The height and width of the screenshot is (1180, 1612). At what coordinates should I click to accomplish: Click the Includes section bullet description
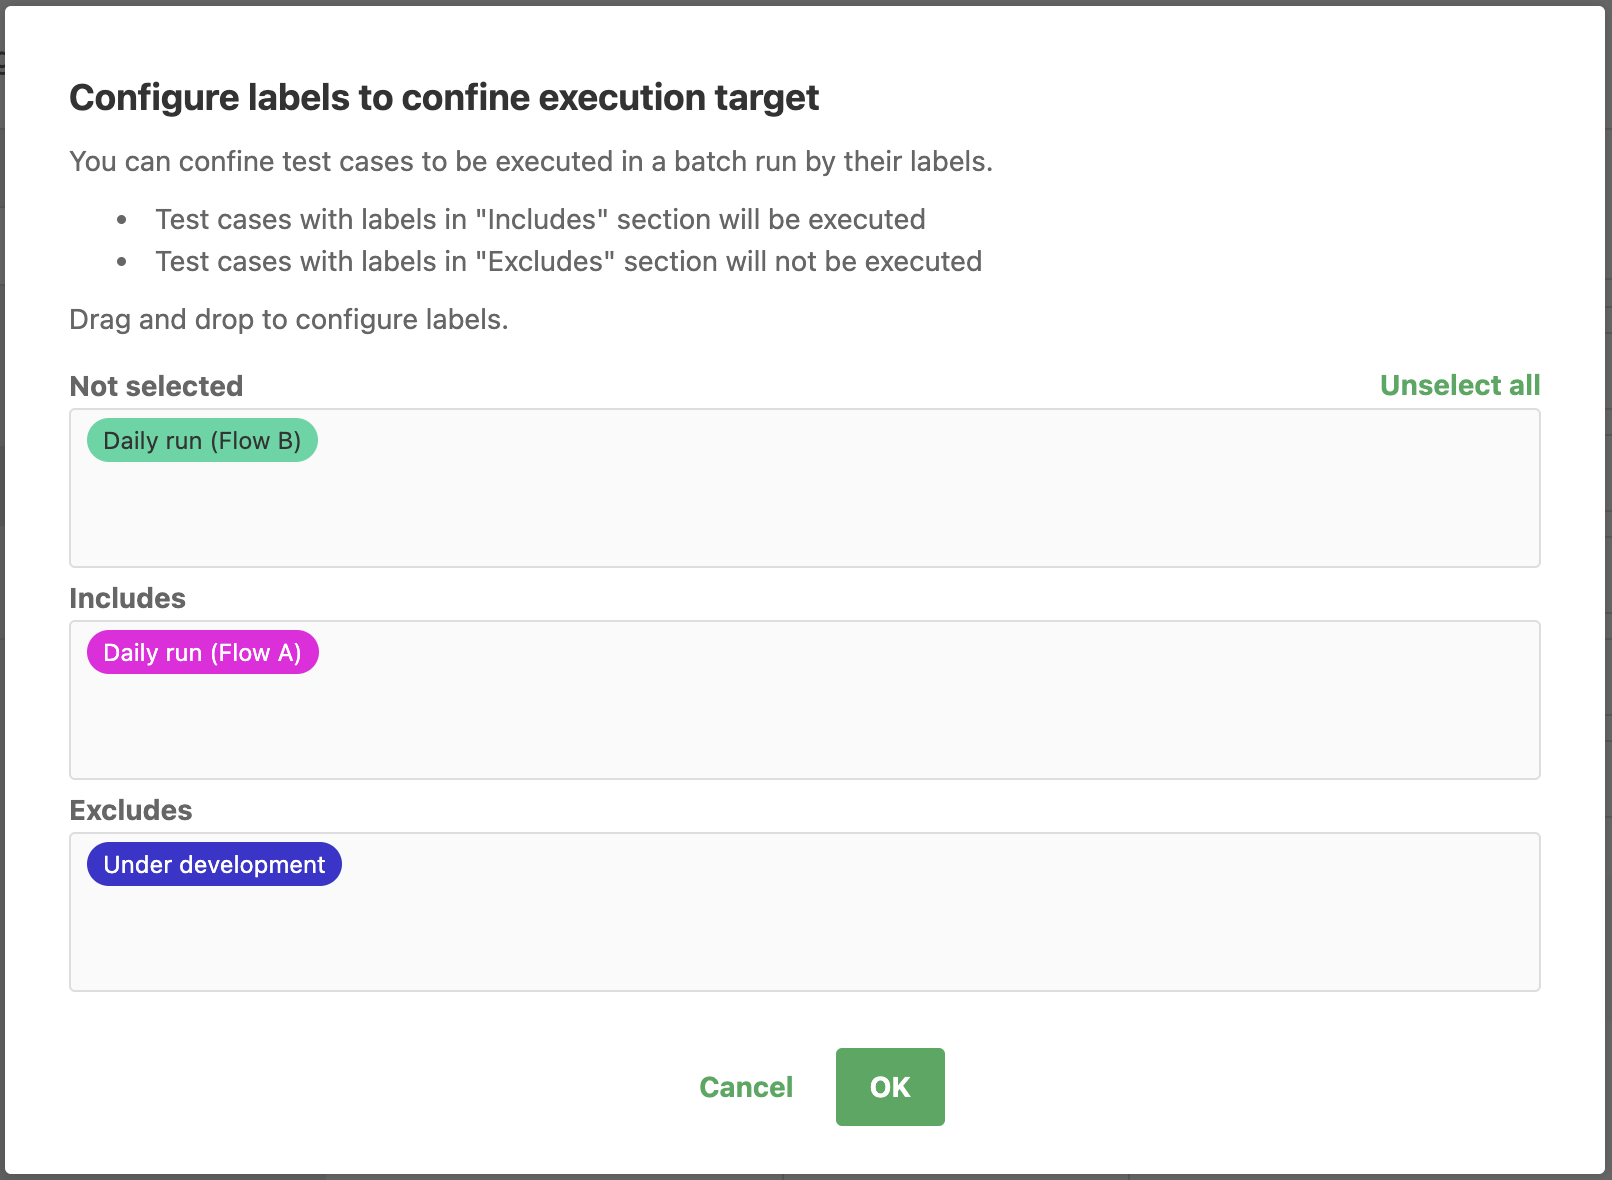point(540,220)
